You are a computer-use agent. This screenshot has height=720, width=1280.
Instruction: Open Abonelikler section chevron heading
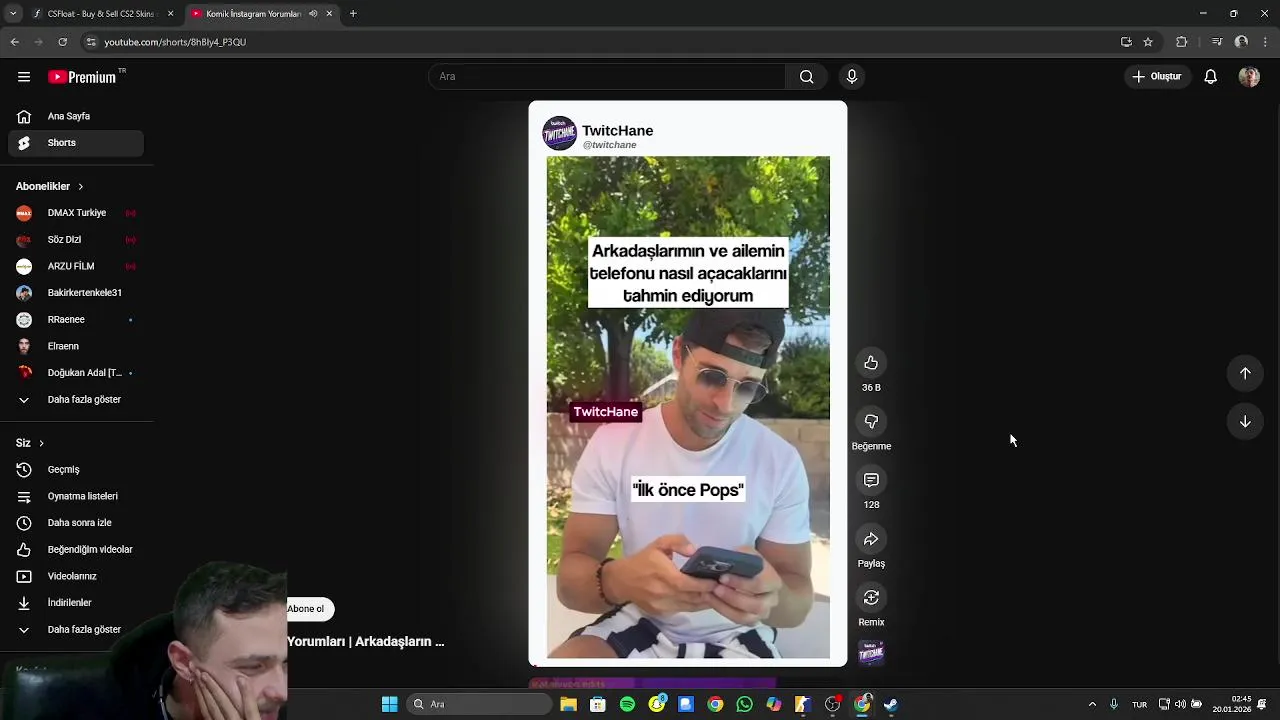[x=50, y=186]
